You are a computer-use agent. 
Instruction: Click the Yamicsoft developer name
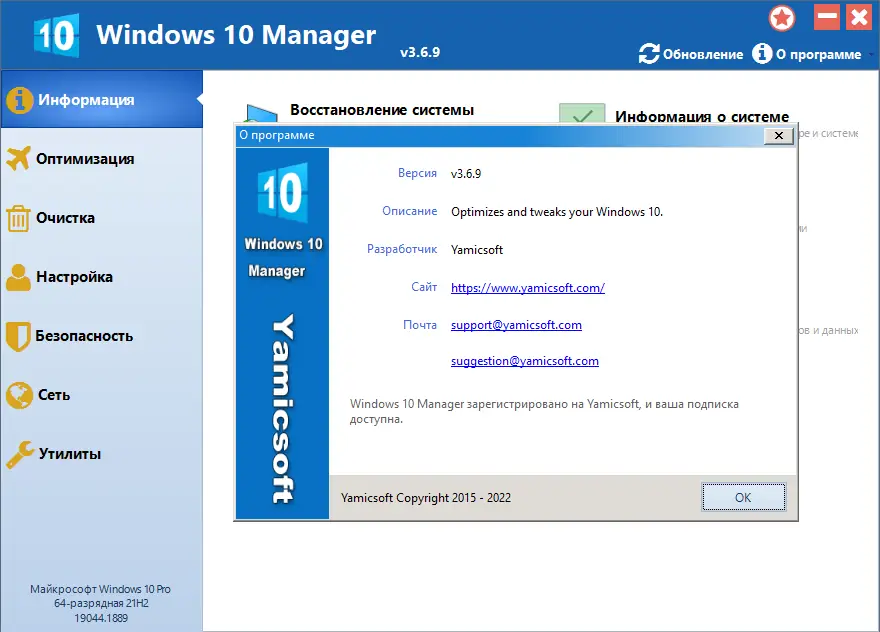click(x=477, y=250)
